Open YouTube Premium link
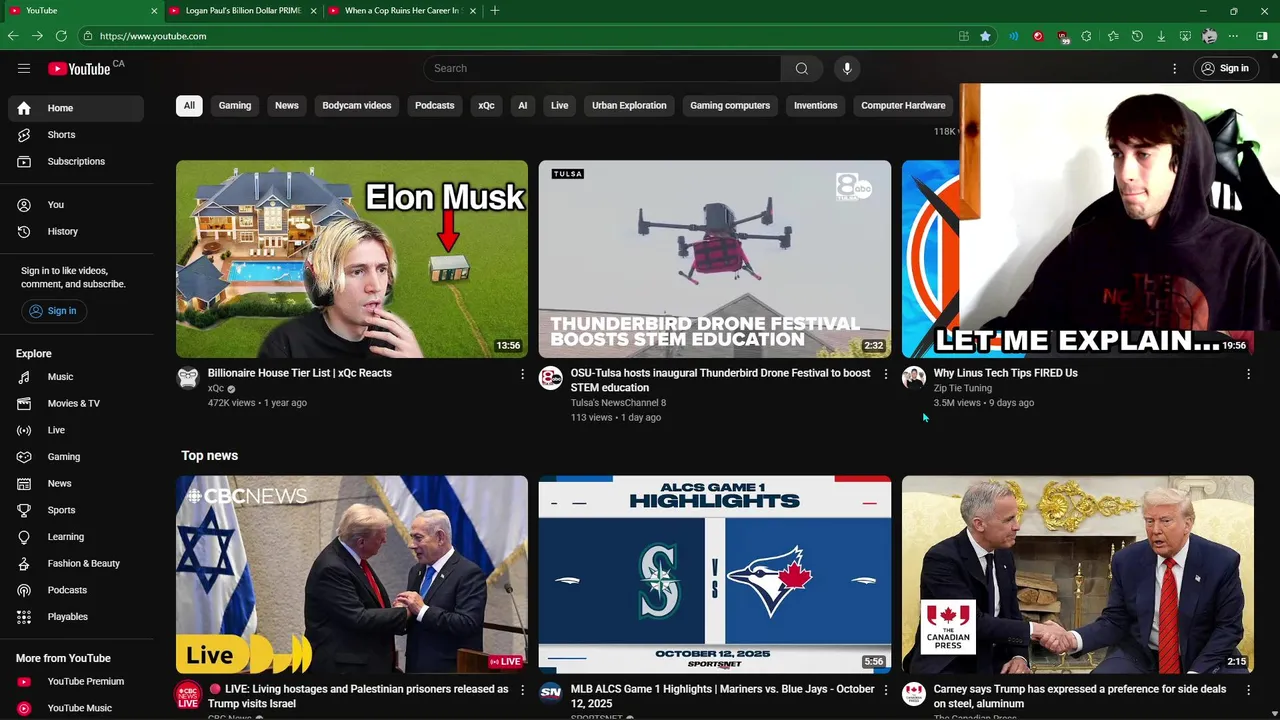1280x720 pixels. 76,682
